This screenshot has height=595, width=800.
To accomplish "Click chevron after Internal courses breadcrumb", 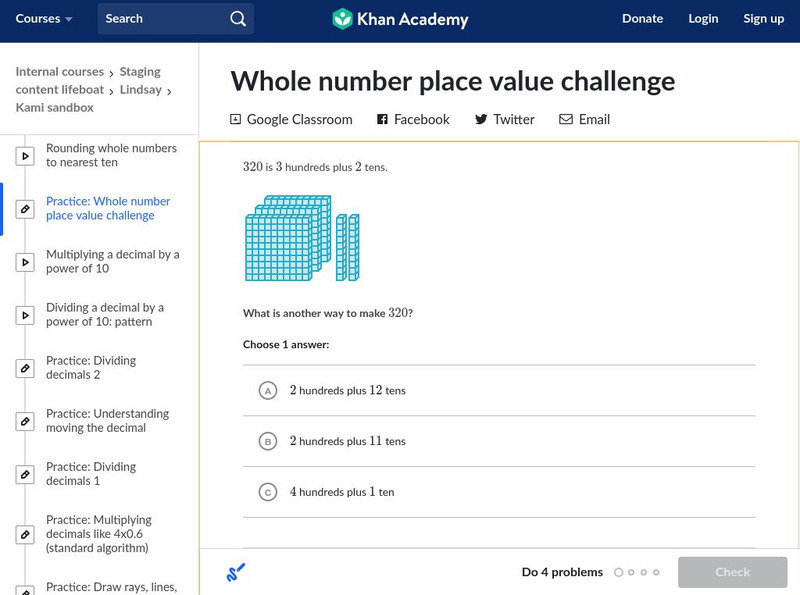I will click(111, 74).
